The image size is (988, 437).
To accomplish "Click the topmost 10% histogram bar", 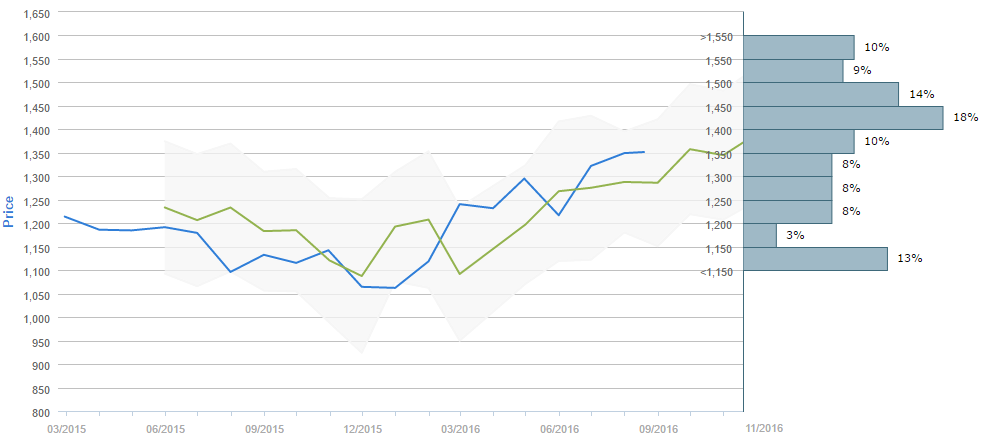I will point(798,47).
